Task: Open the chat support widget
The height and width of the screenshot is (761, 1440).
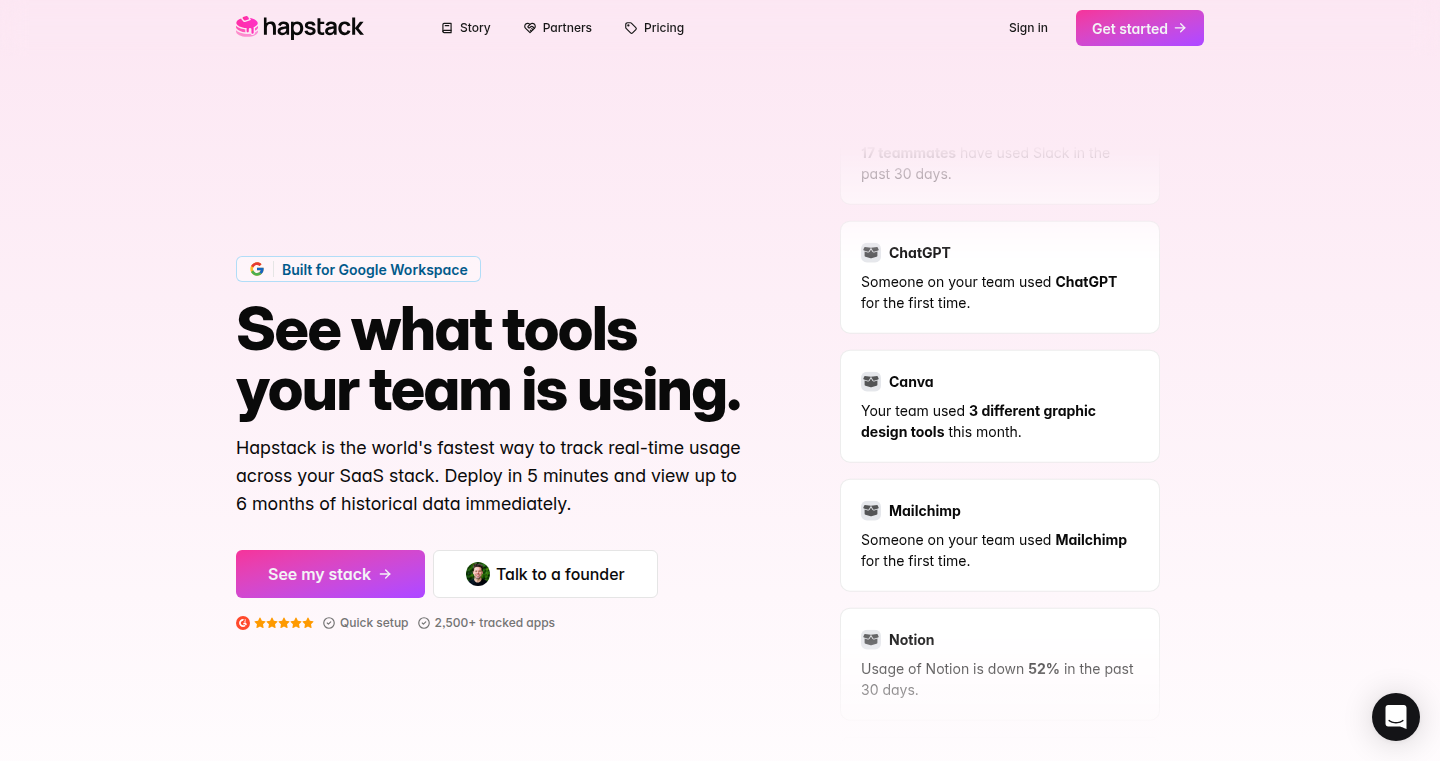Action: [1396, 717]
